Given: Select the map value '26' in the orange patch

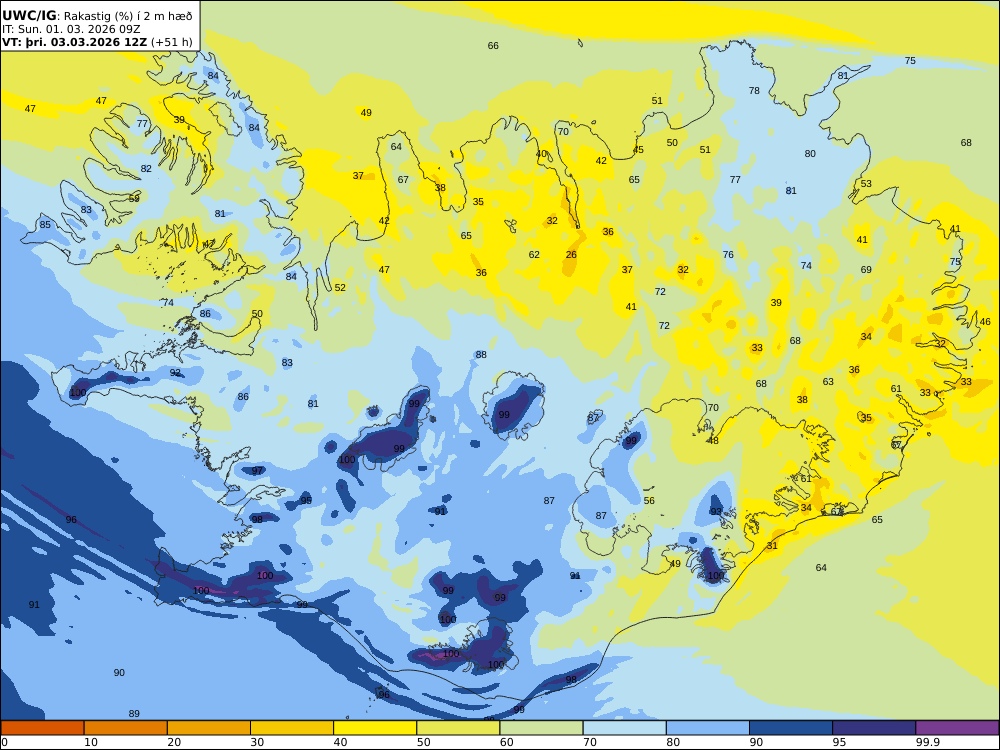Looking at the screenshot, I should [571, 255].
